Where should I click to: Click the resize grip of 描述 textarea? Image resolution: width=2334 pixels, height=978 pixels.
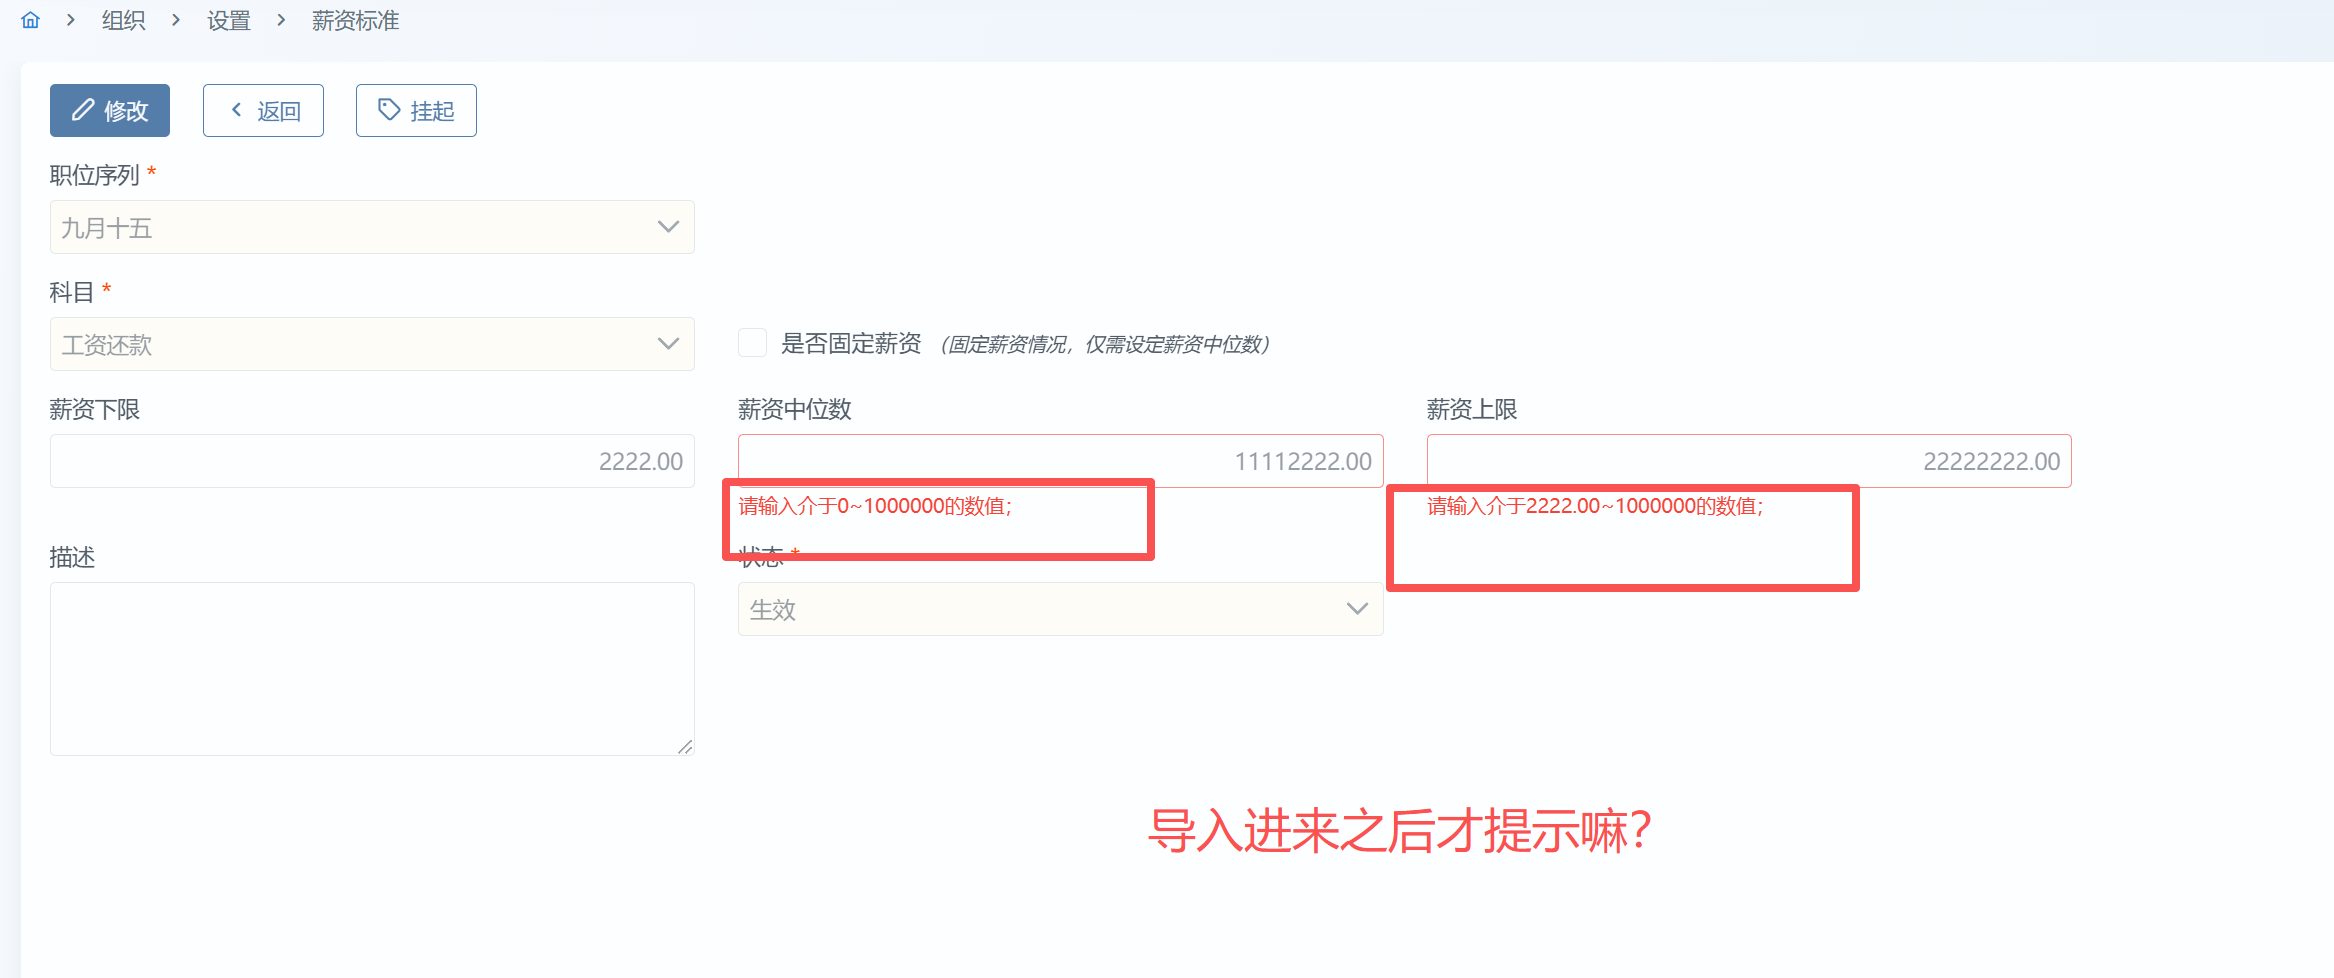point(685,746)
